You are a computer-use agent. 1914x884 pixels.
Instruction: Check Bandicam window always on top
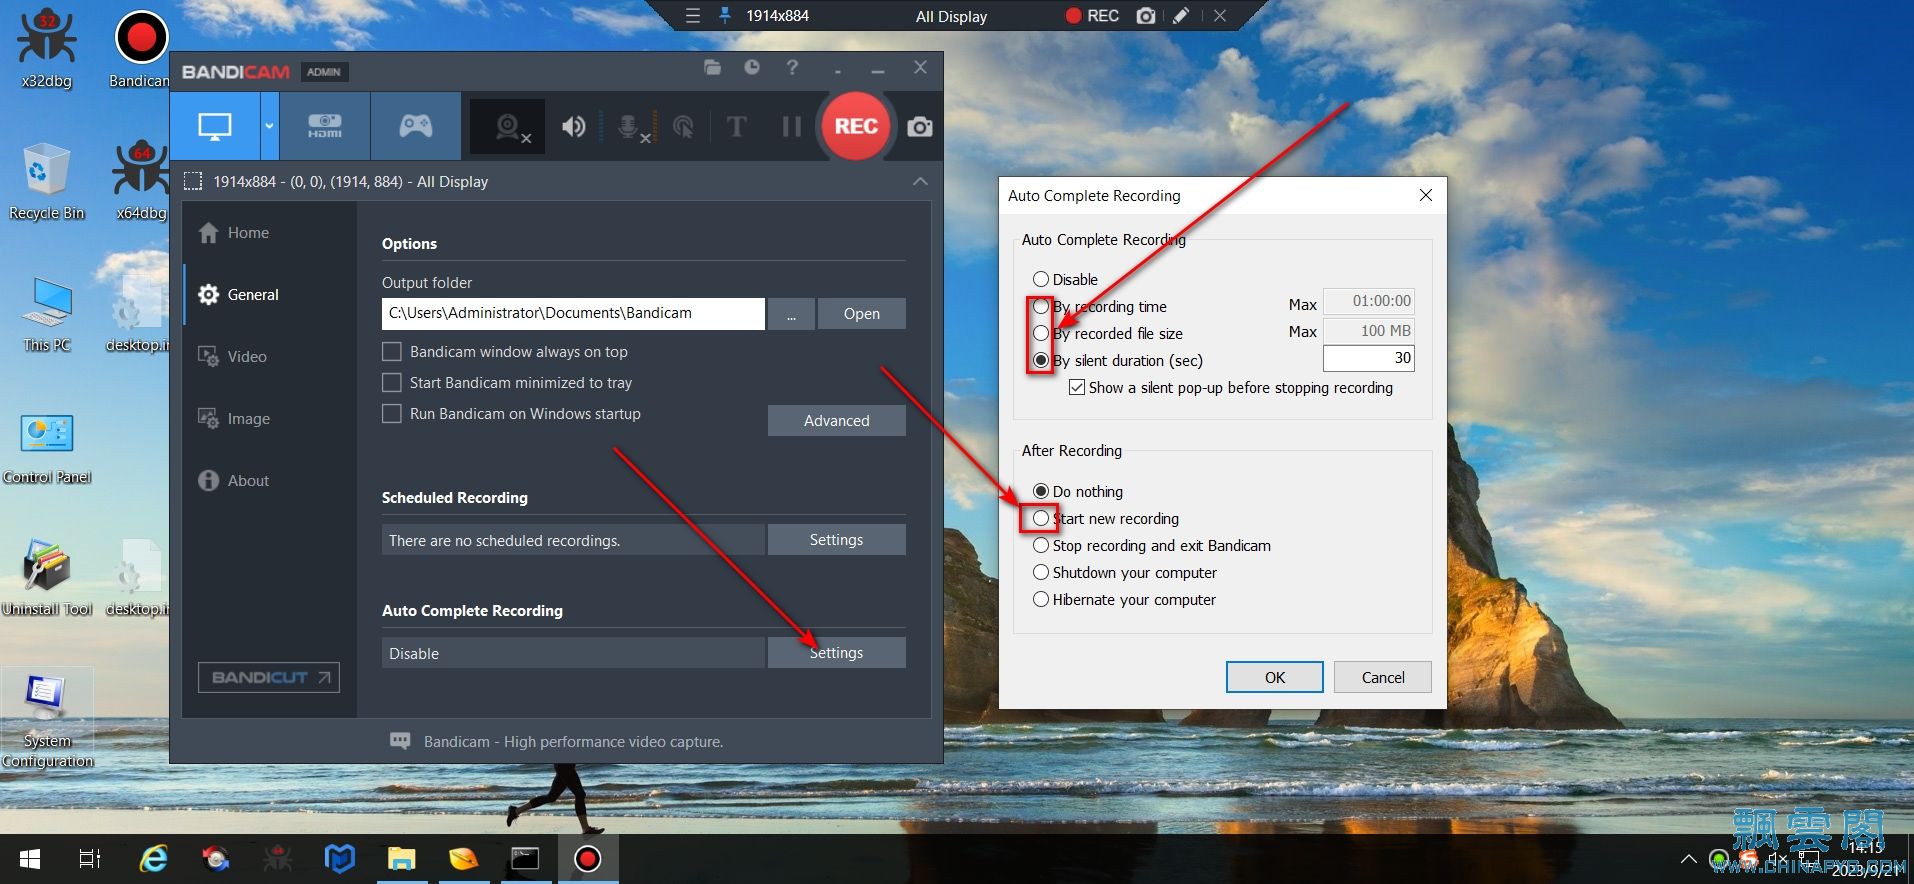pos(392,352)
